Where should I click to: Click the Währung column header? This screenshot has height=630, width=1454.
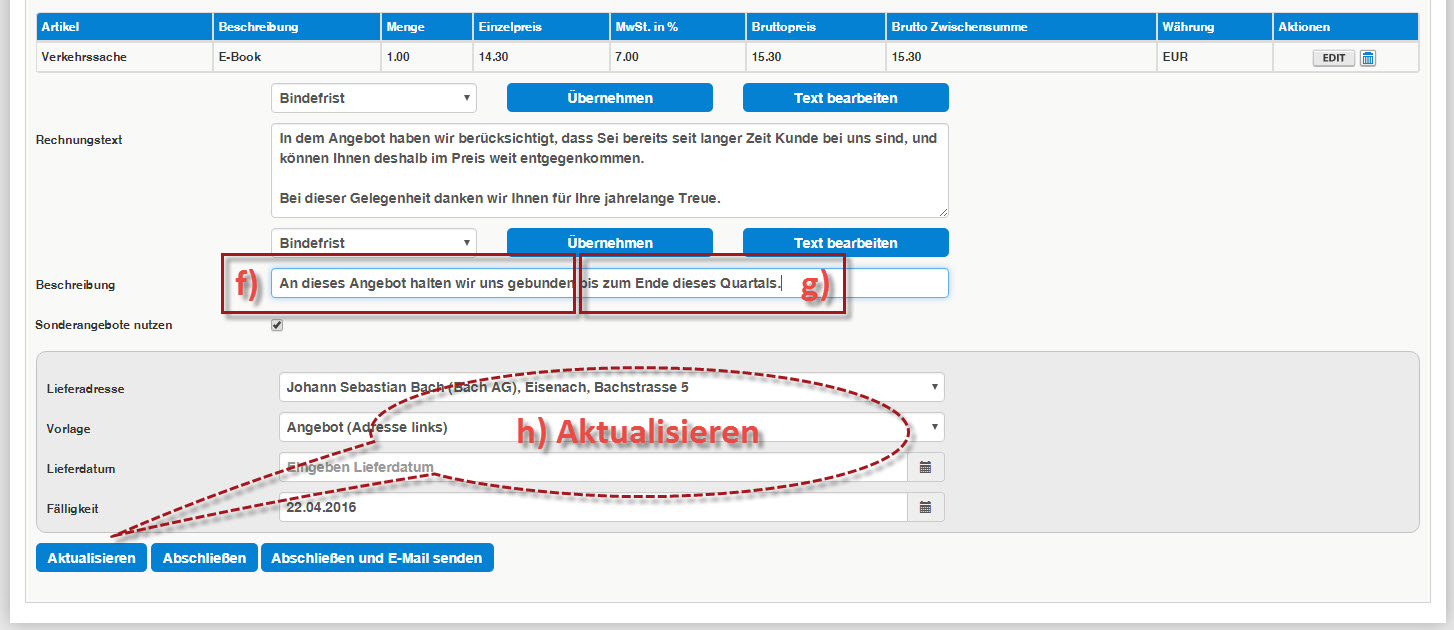(1215, 27)
